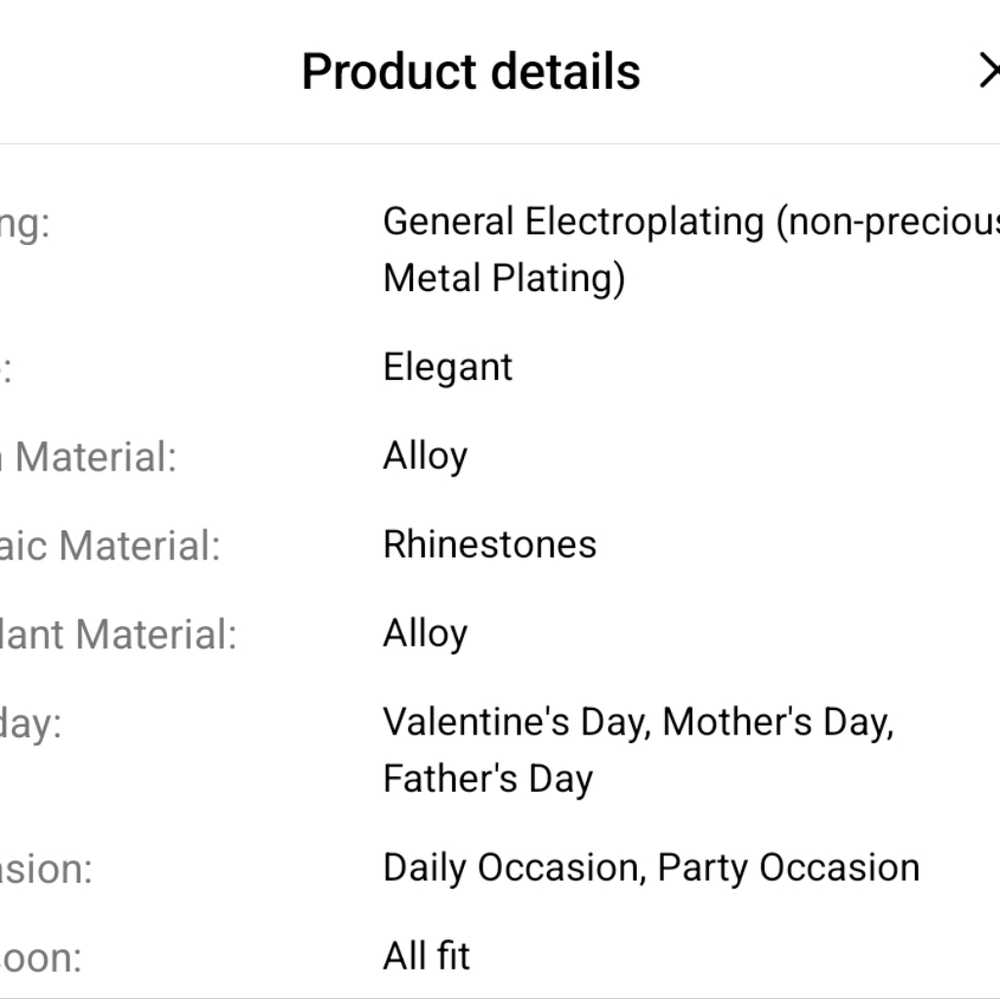Click the Style label colon beside Elegant

(6, 369)
